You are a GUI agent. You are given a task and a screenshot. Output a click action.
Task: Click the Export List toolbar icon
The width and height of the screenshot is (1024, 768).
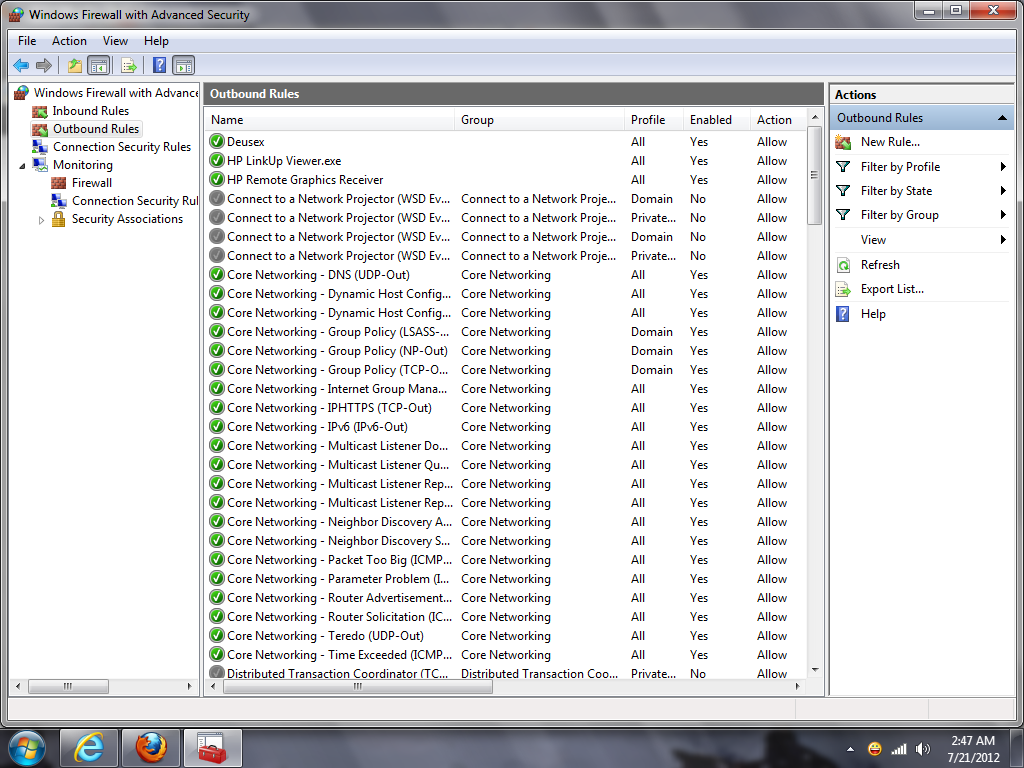point(128,66)
